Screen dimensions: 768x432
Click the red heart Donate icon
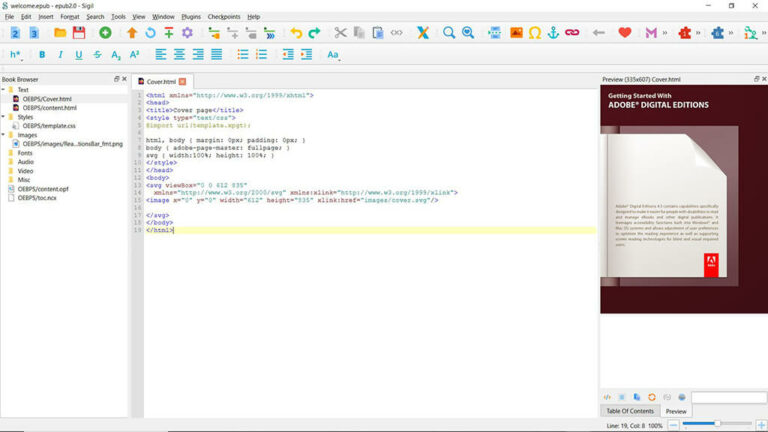[x=625, y=33]
